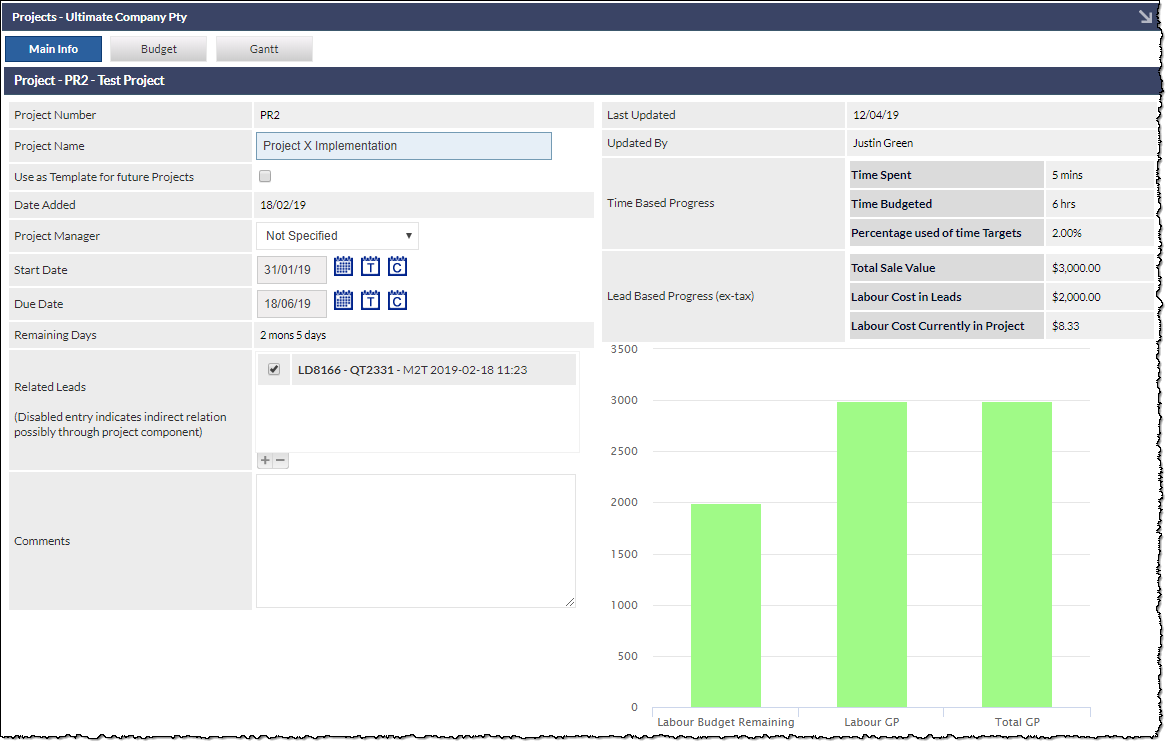Click the Due Date 'T' today icon
The height and width of the screenshot is (747, 1169).
coord(371,300)
